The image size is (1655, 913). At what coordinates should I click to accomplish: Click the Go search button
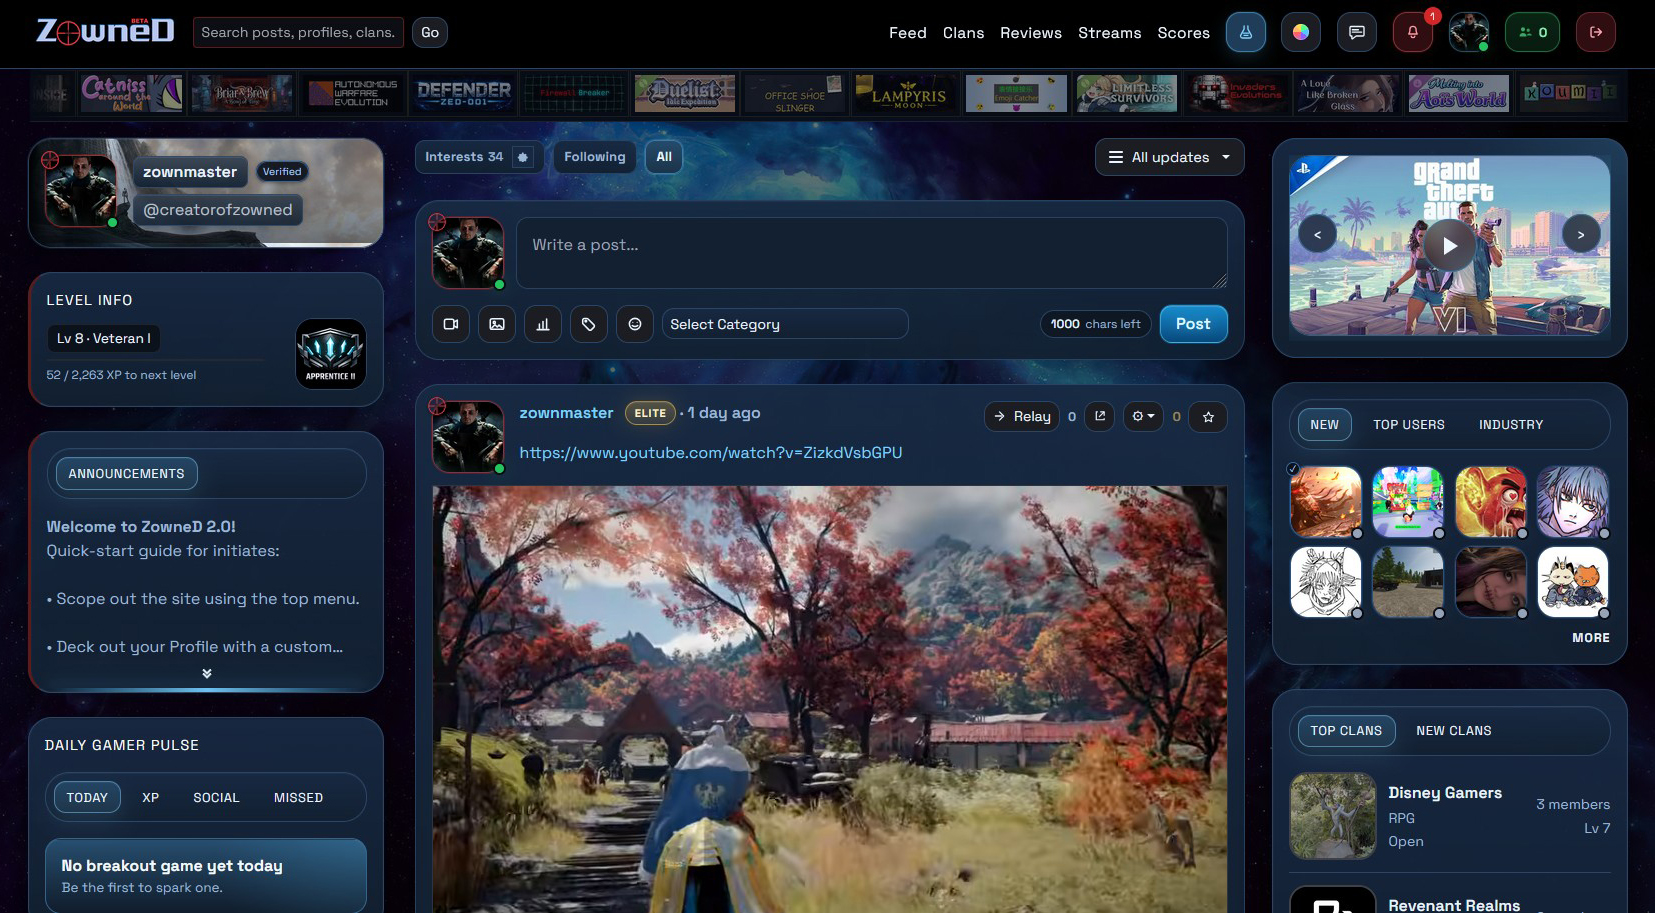tap(430, 33)
